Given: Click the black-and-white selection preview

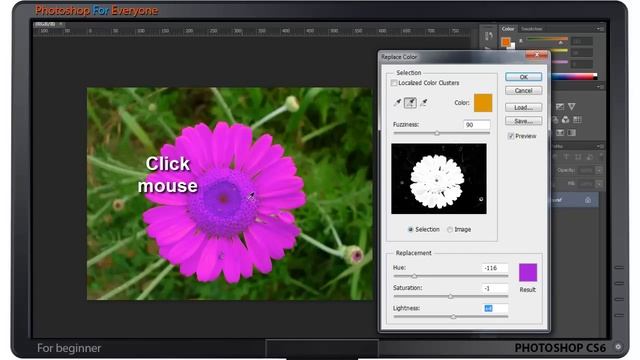Looking at the screenshot, I should tap(439, 179).
